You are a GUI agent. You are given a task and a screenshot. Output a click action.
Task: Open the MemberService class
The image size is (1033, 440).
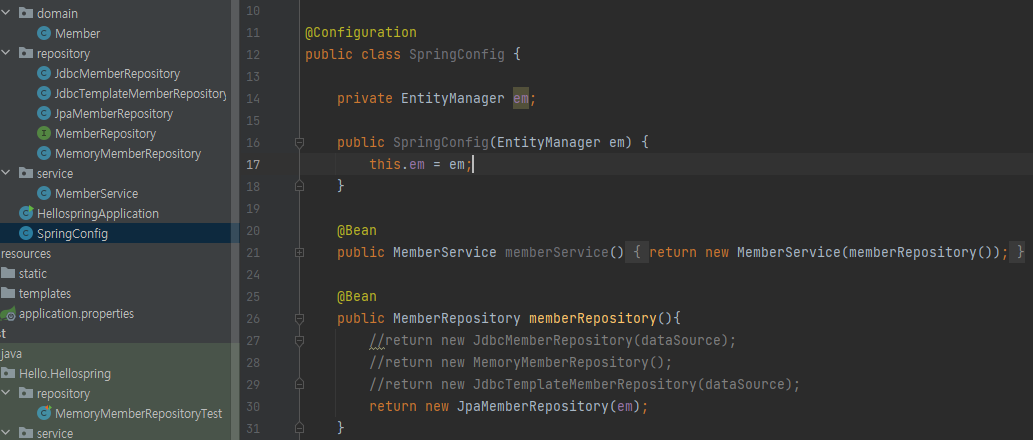pyautogui.click(x=96, y=194)
